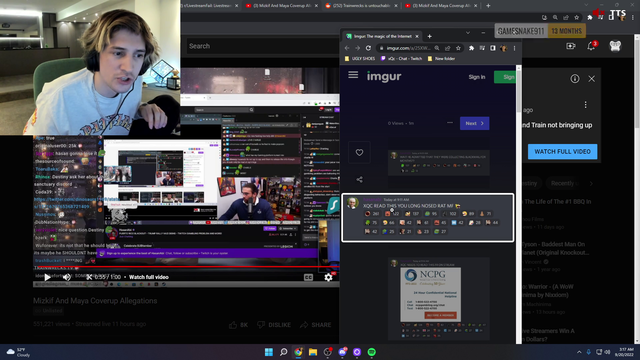
Task: Open Spotify from the taskbar
Action: tap(371, 352)
